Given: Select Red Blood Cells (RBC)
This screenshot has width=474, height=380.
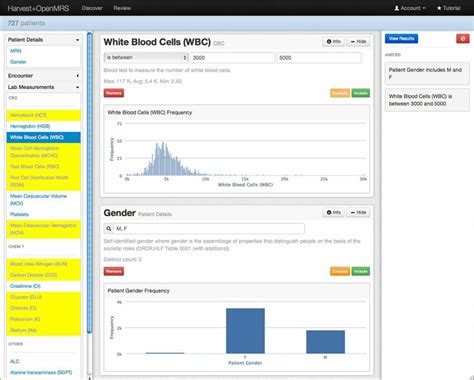Looking at the screenshot, I should tap(43, 167).
